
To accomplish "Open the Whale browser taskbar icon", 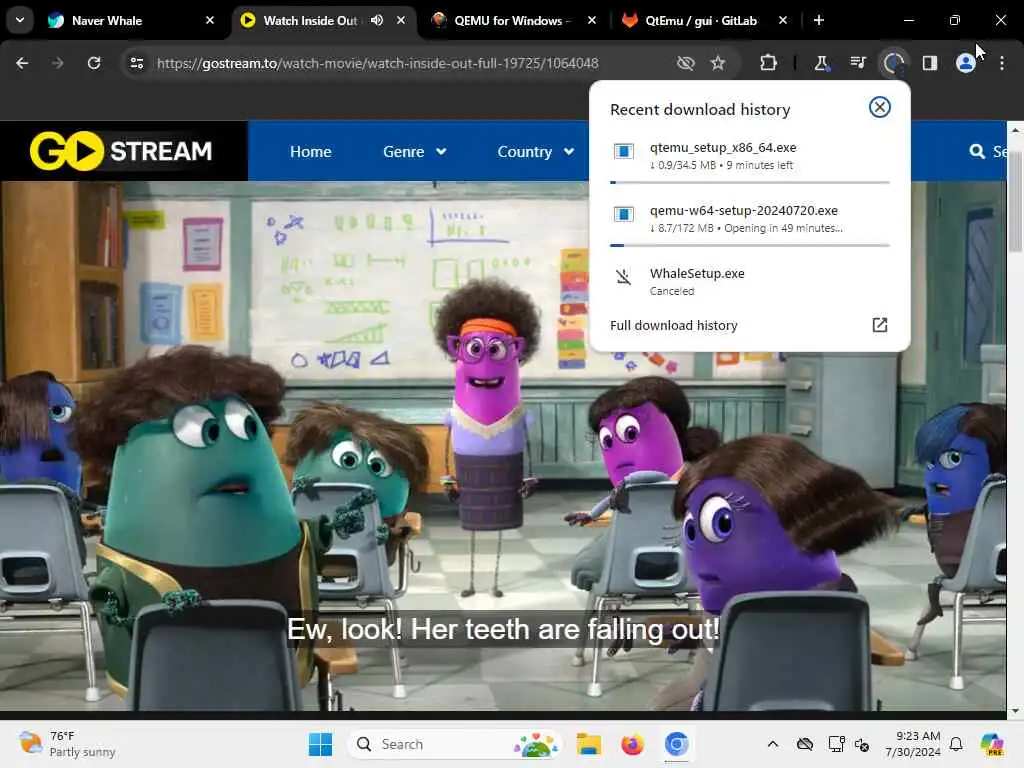I will click(677, 744).
